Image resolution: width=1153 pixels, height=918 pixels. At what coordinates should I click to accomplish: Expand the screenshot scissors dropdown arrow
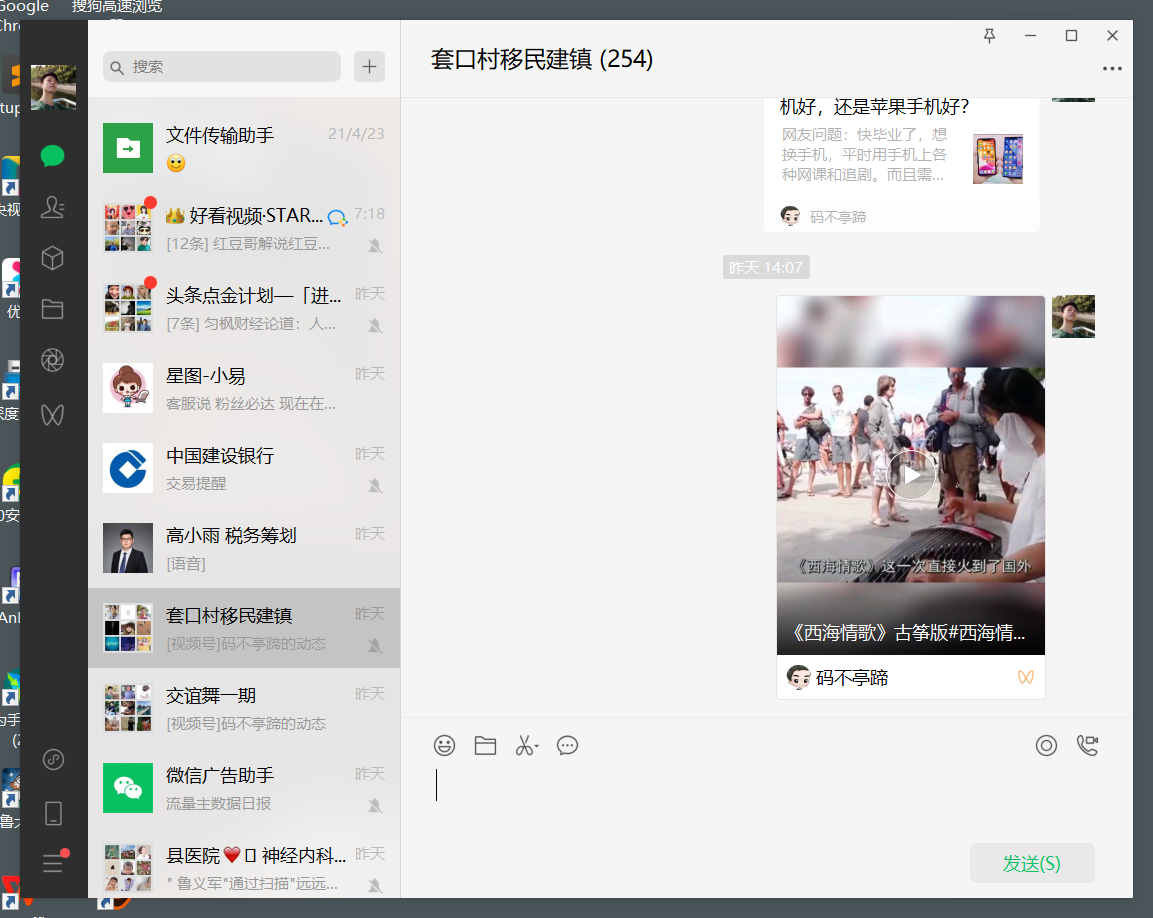[537, 747]
